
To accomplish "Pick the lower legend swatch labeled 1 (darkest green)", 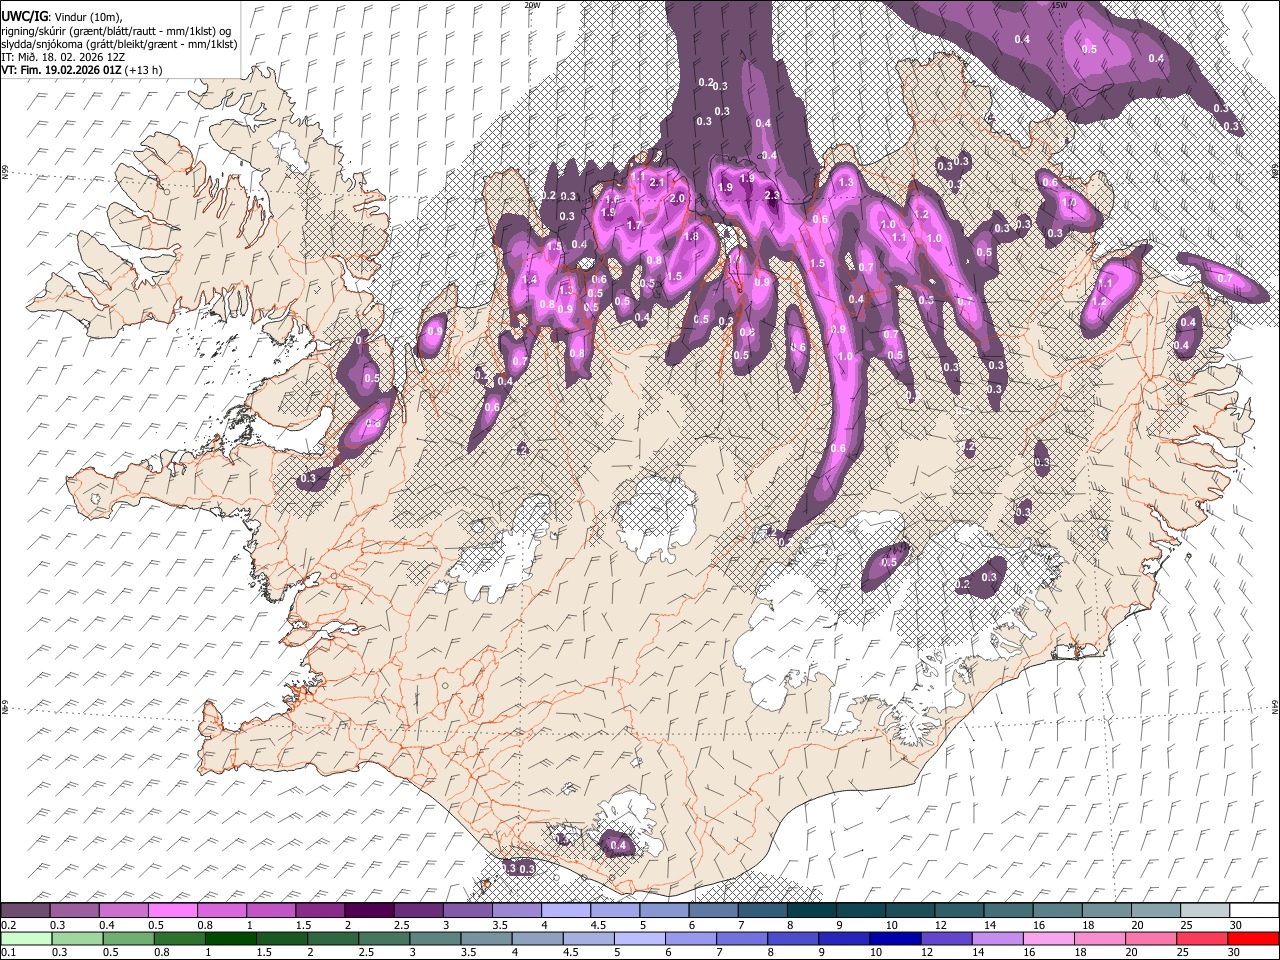I will (229, 939).
